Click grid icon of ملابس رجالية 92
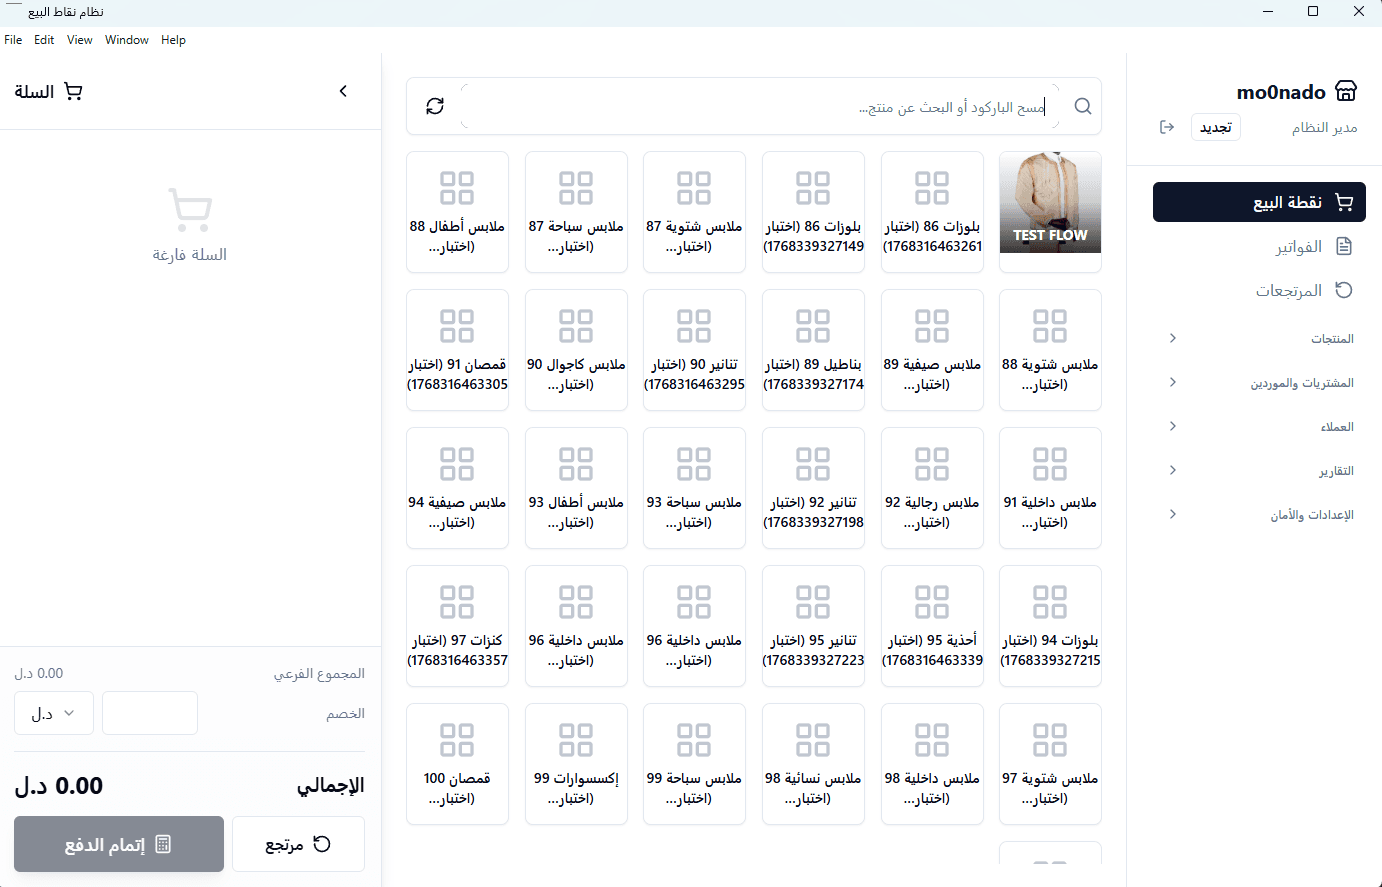The image size is (1382, 887). pos(932,464)
